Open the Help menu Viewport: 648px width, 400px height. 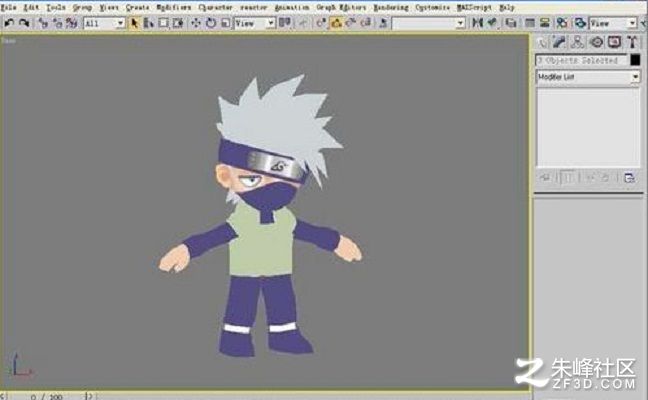(507, 7)
